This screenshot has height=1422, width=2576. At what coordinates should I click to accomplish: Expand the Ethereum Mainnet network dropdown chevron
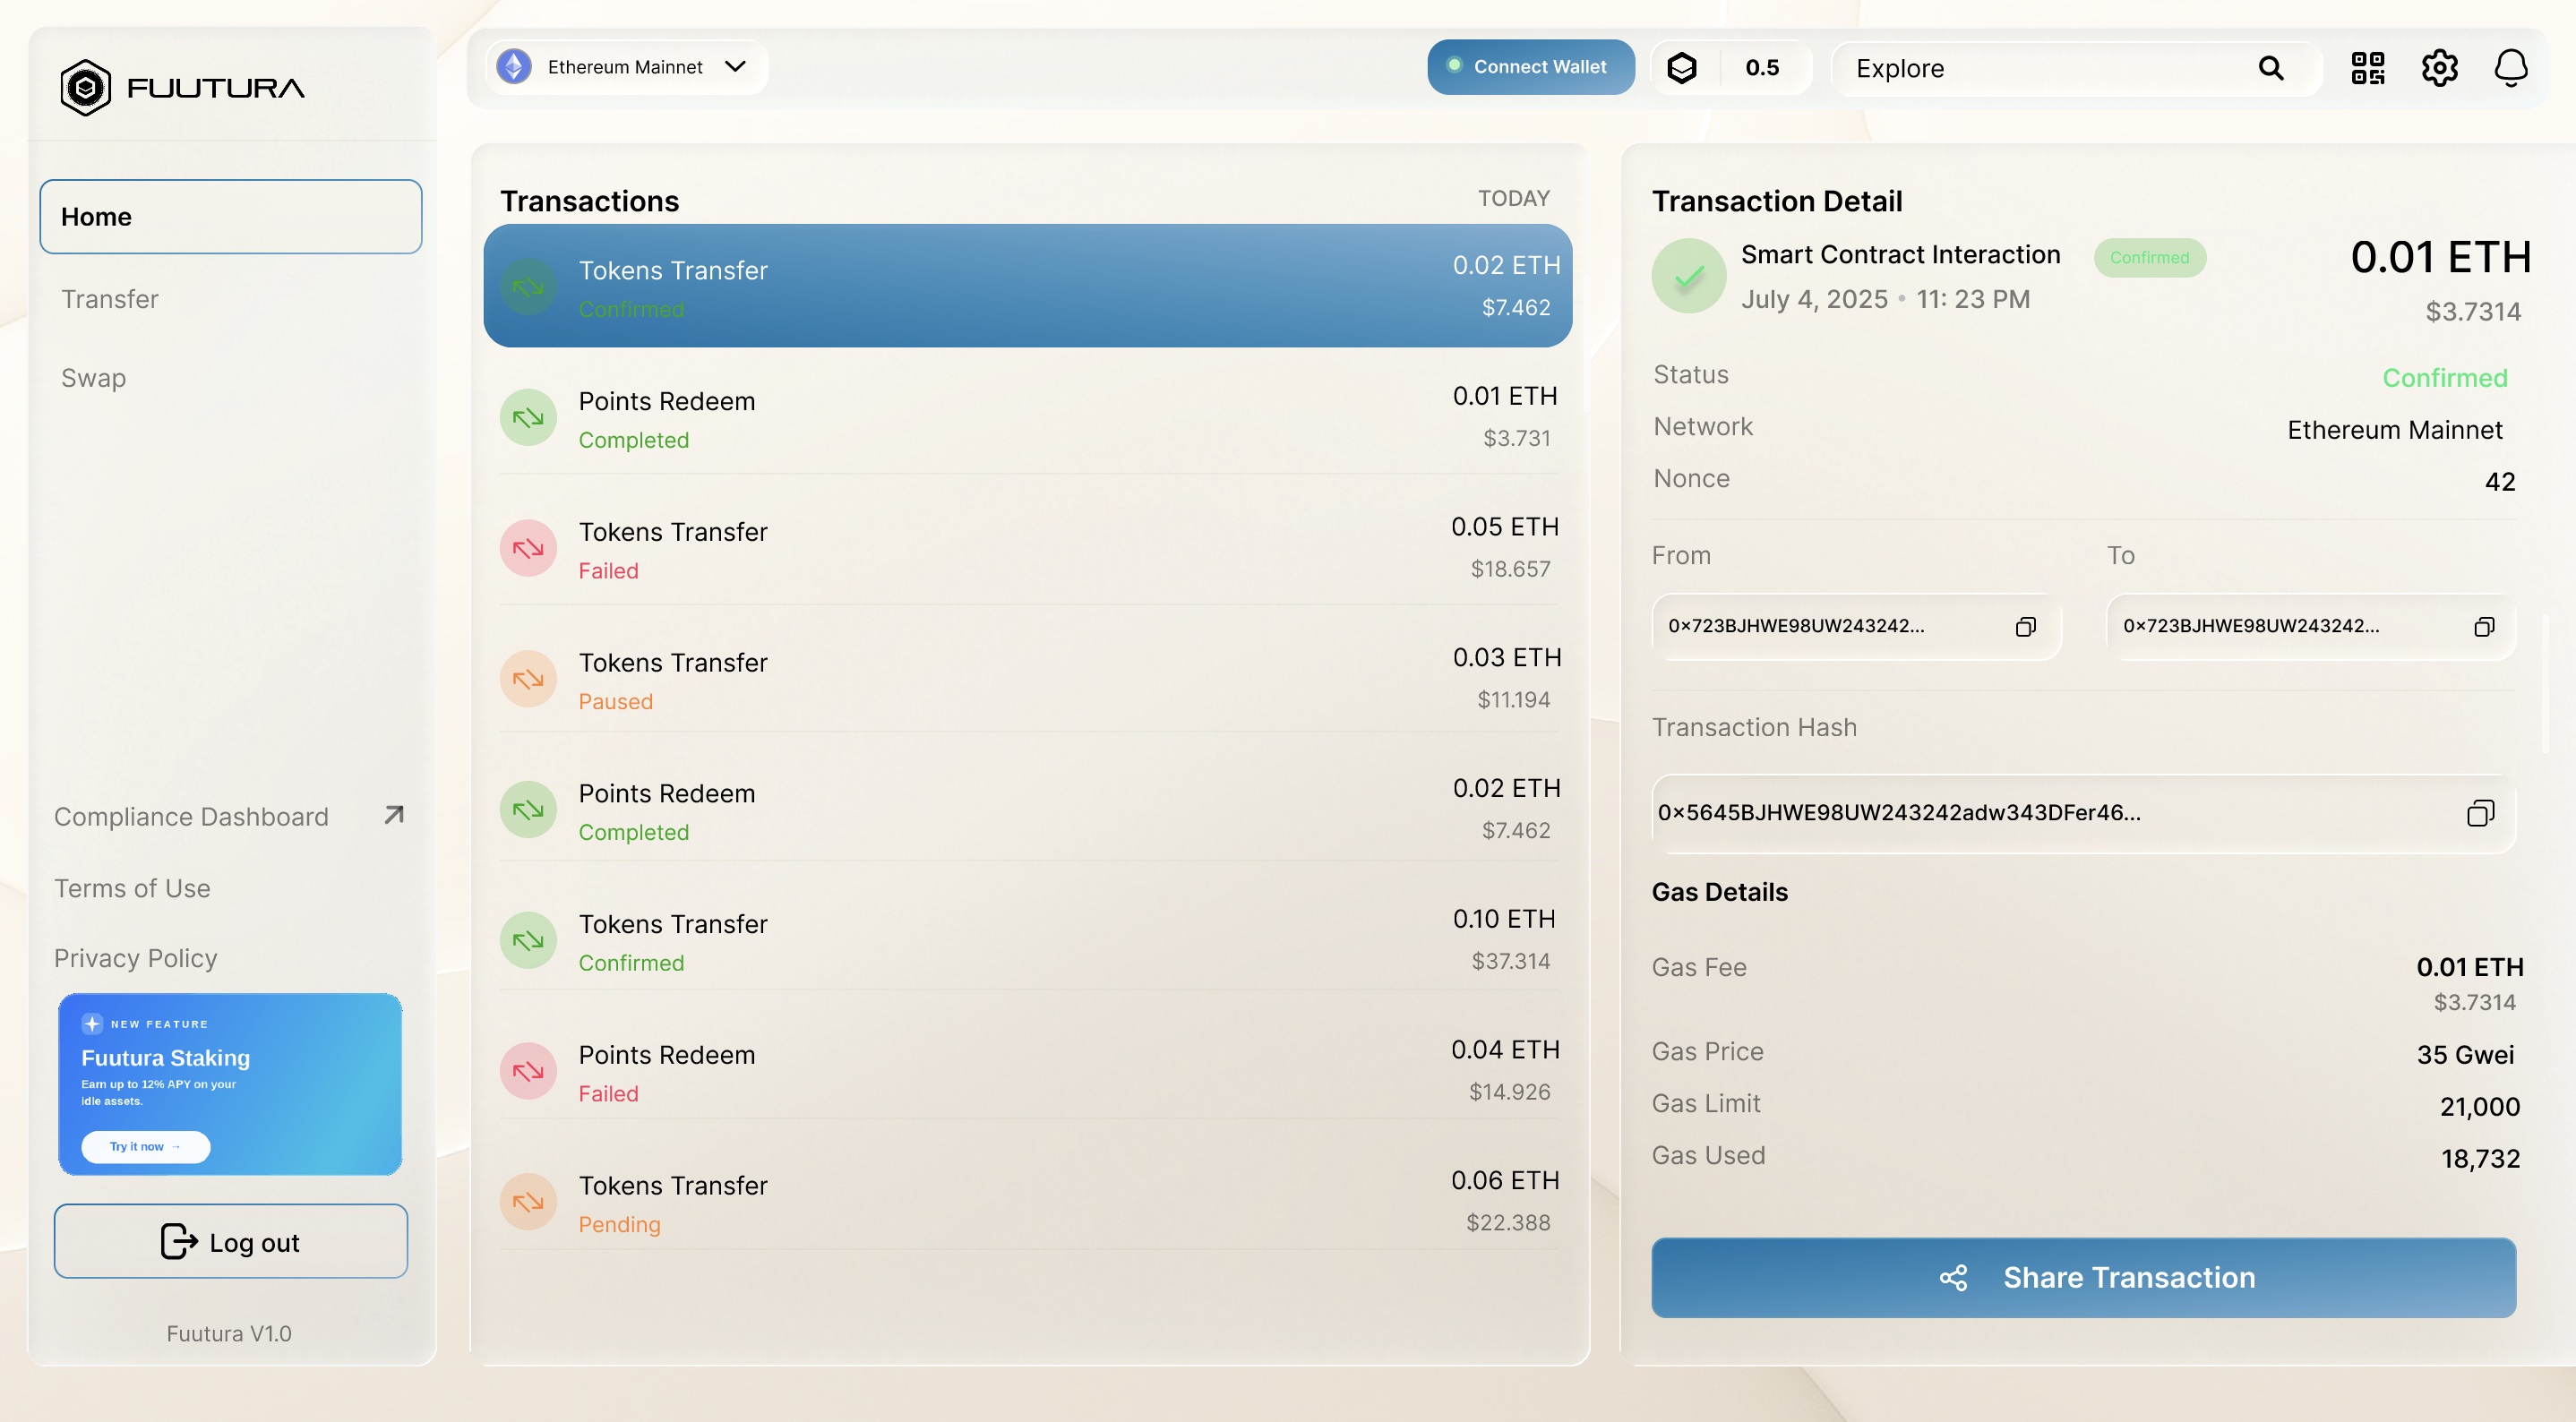[736, 66]
